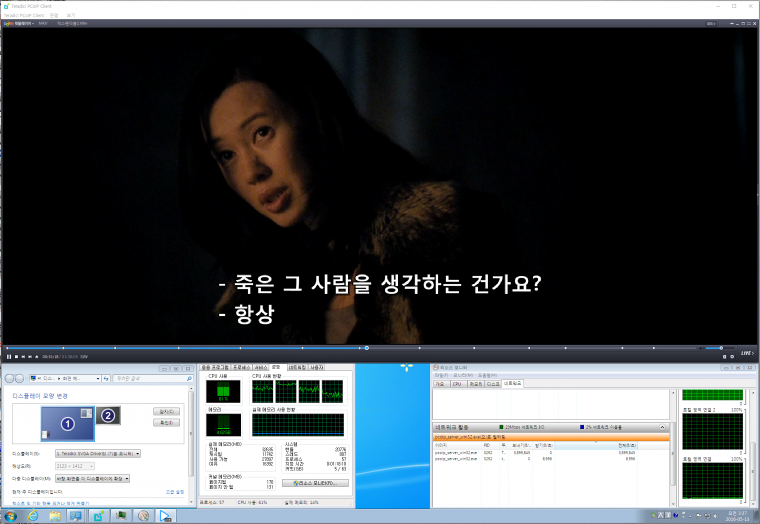Image resolution: width=760 pixels, height=524 pixels.
Task: Switch to 메모리 tab in Resource Monitor
Action: click(475, 383)
